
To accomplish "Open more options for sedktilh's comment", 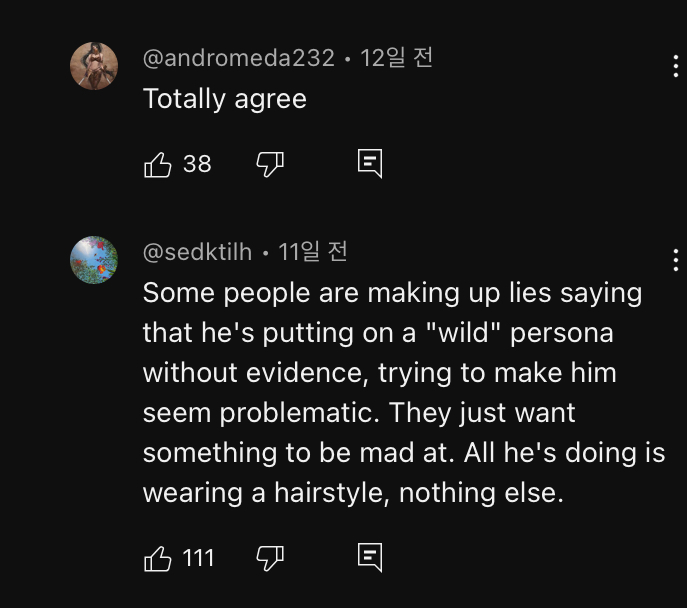I will pos(676,261).
